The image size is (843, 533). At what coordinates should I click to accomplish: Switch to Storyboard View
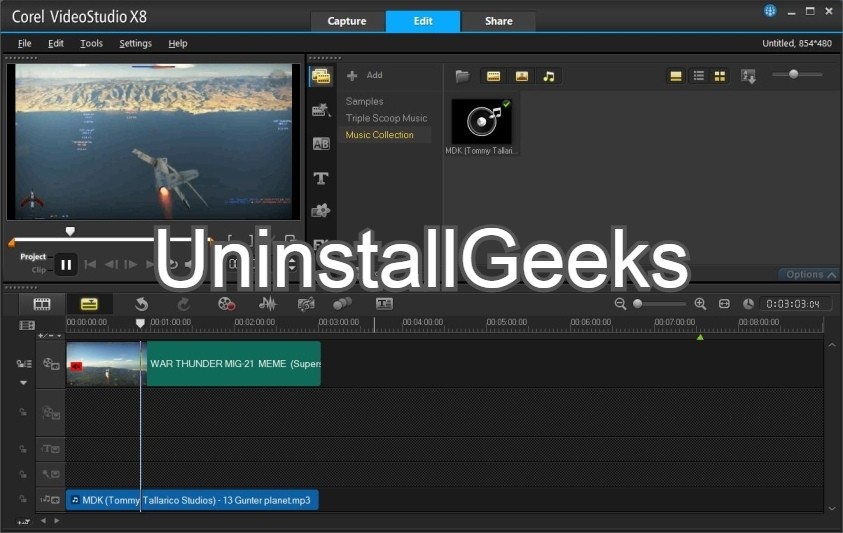pos(42,304)
